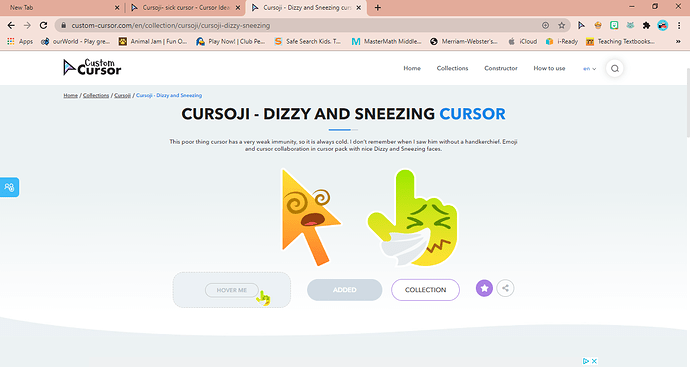Screen dimensions: 690x367
Task: Click the HOVER ME button
Action: tap(232, 290)
